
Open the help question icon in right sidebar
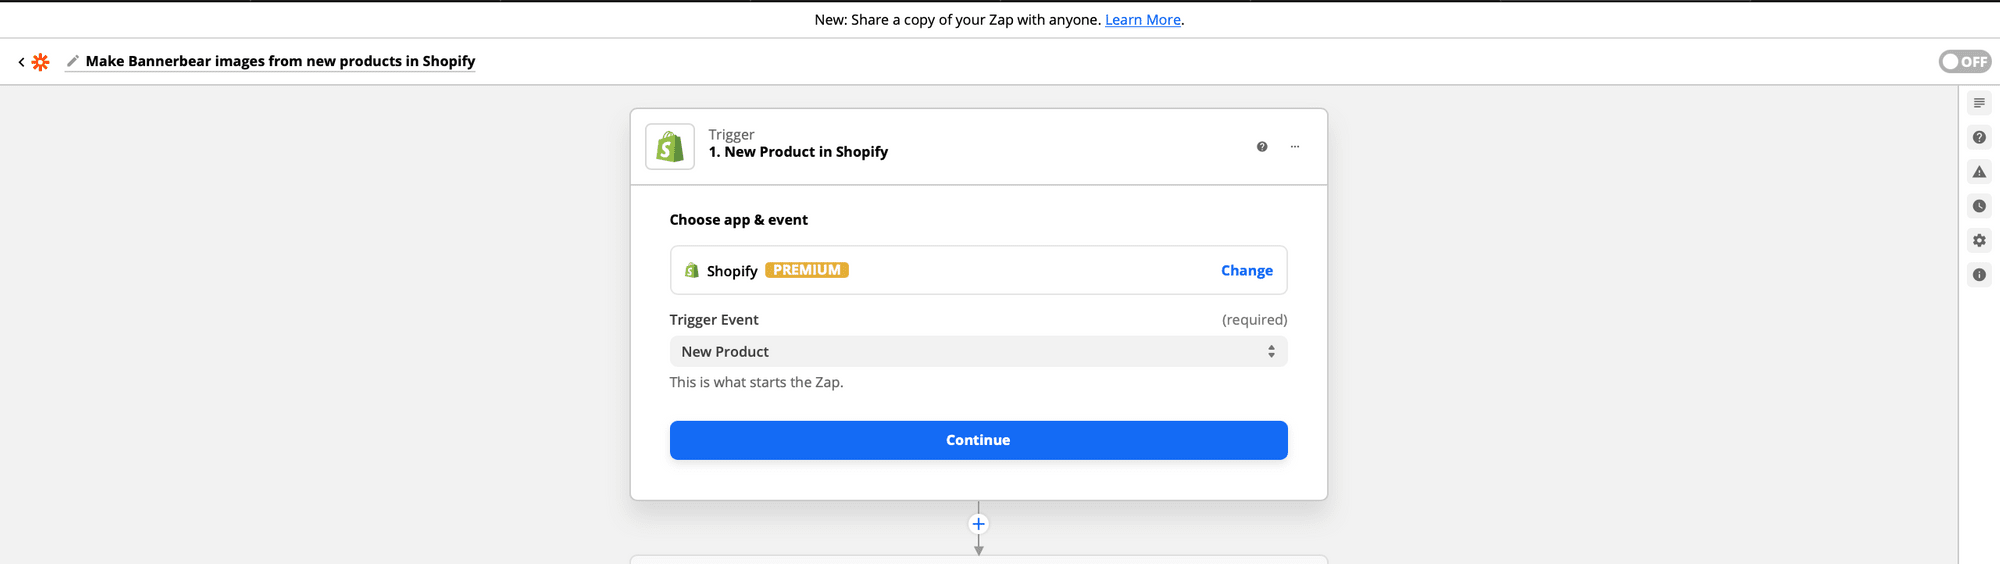point(1979,137)
